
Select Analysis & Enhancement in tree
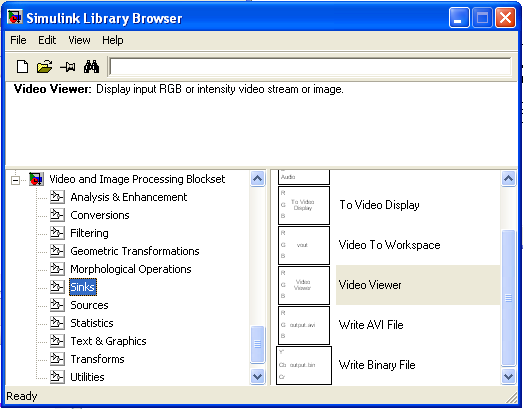point(128,197)
